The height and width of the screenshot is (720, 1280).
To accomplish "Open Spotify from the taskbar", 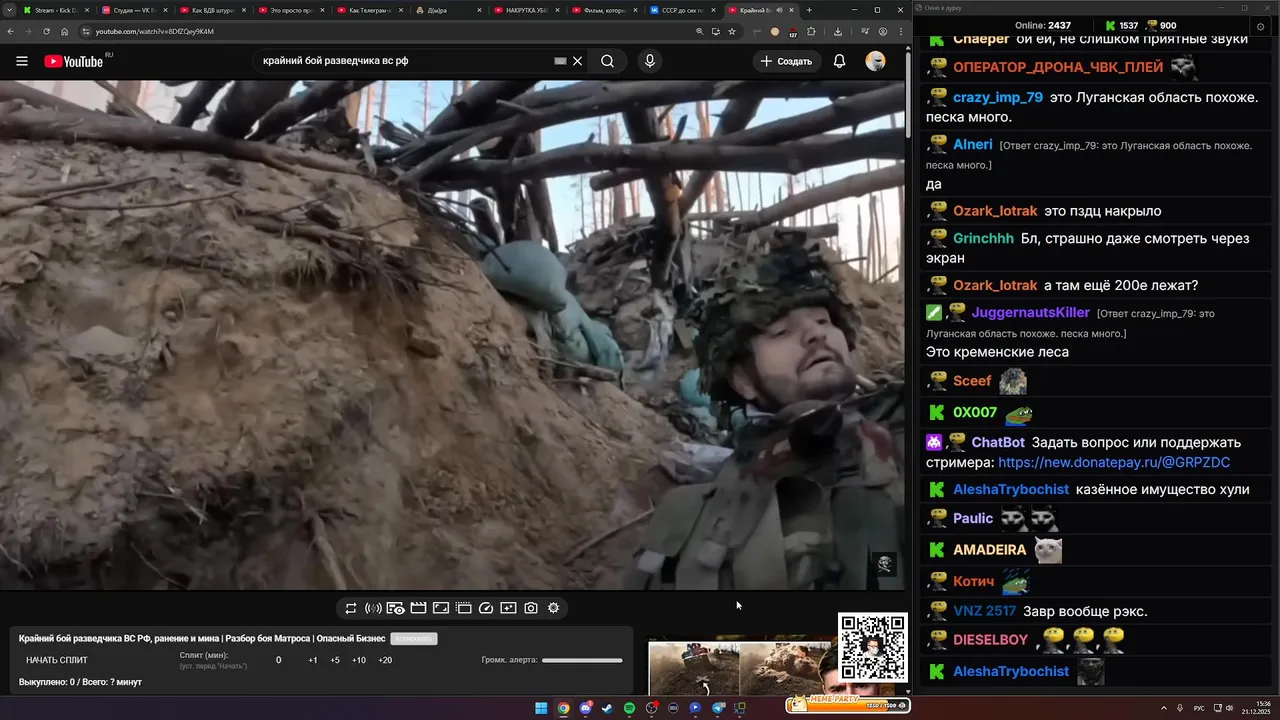I will [x=629, y=708].
